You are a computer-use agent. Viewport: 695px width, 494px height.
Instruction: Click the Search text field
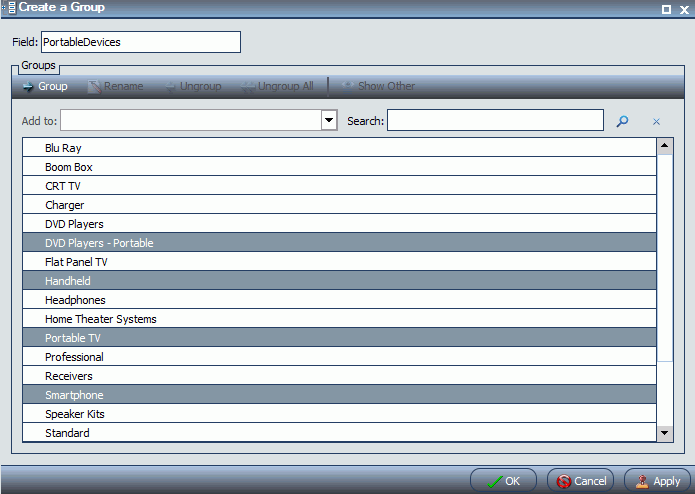coord(495,120)
